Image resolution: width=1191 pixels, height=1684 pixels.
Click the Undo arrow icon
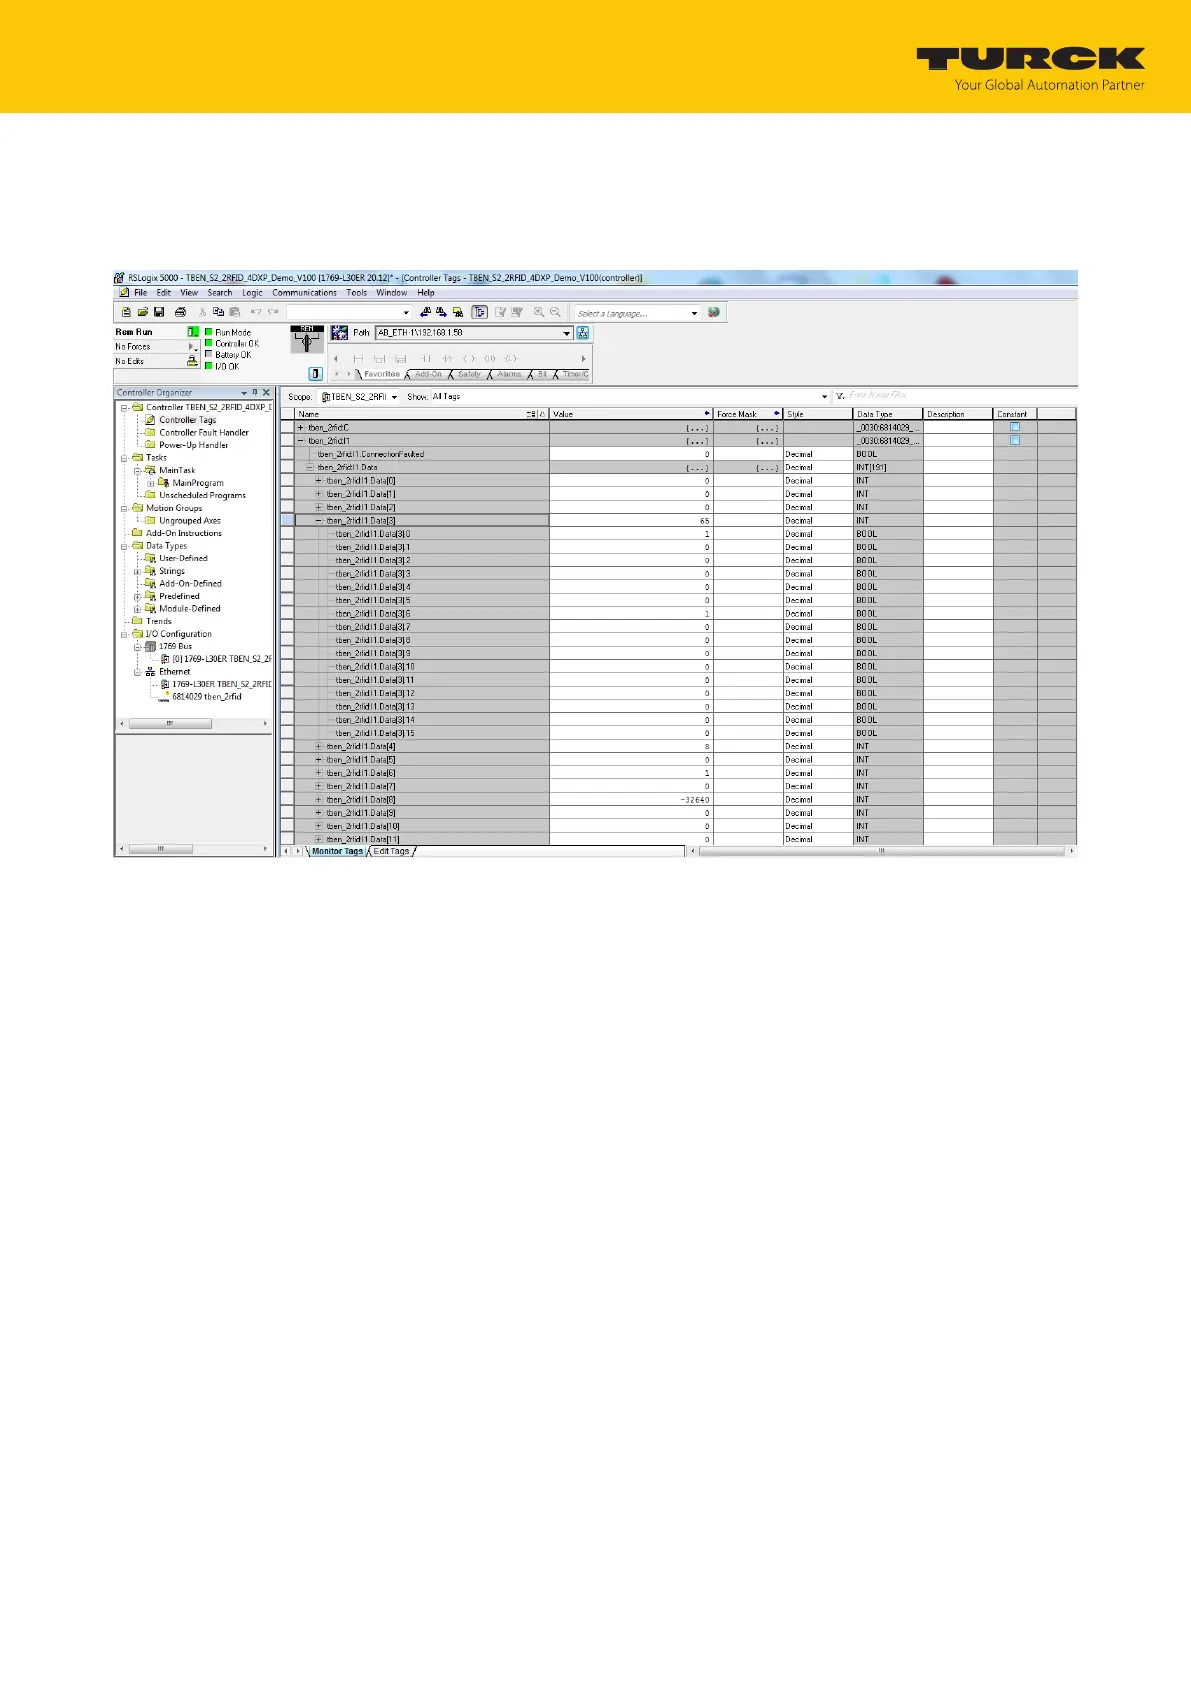(256, 312)
